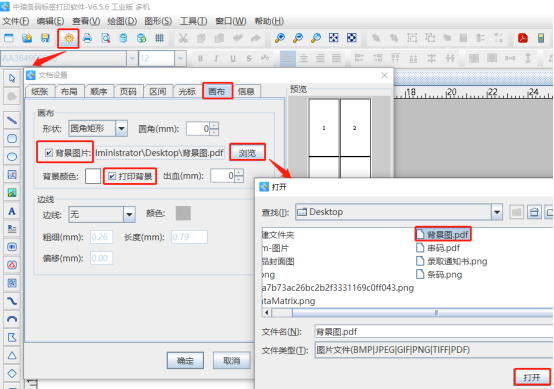Click the print icon in toolbar
The width and height of the screenshot is (554, 389).
pyautogui.click(x=87, y=38)
